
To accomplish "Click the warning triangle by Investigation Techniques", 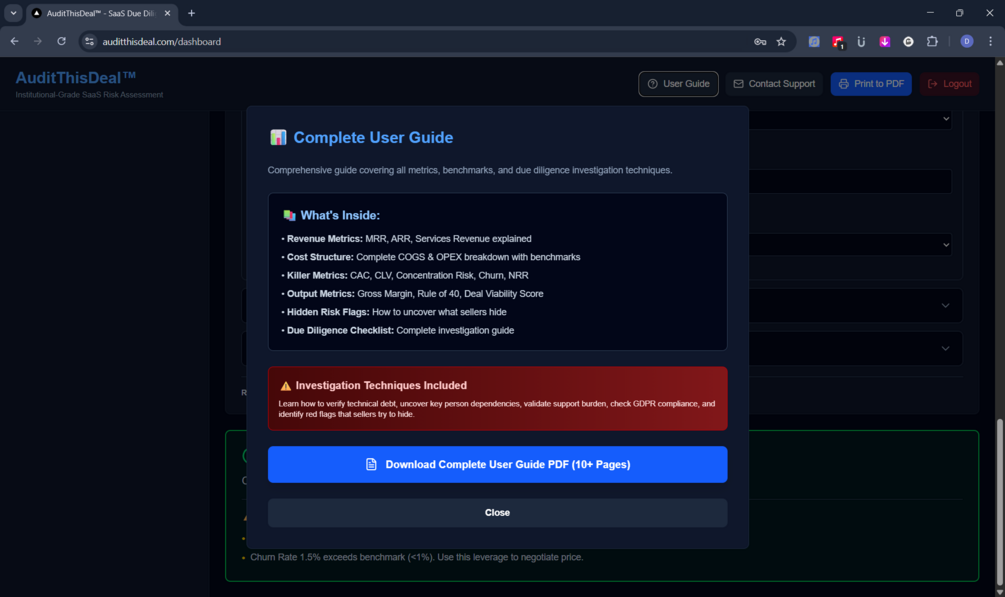I will click(286, 386).
